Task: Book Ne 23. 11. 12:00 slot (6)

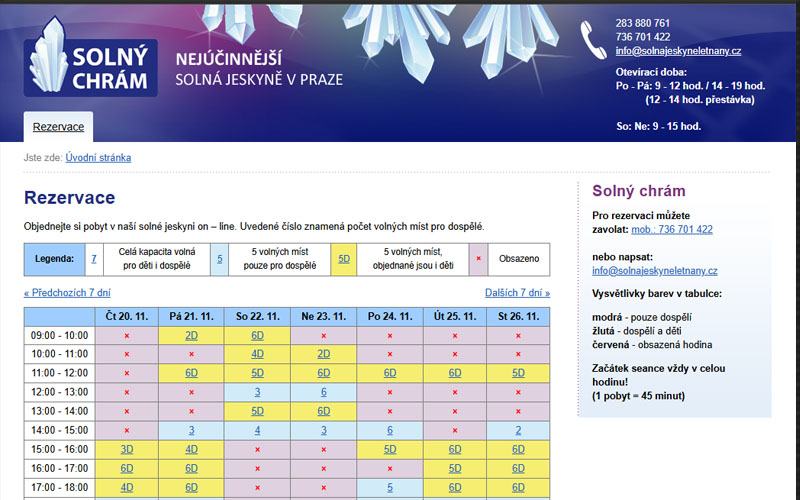Action: tap(323, 392)
